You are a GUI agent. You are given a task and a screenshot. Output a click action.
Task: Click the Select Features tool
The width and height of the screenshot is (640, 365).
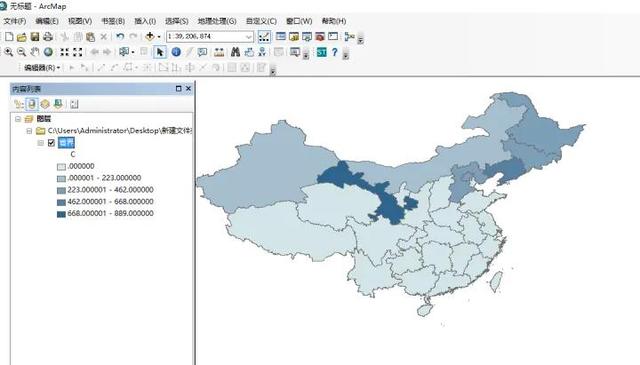[124, 52]
